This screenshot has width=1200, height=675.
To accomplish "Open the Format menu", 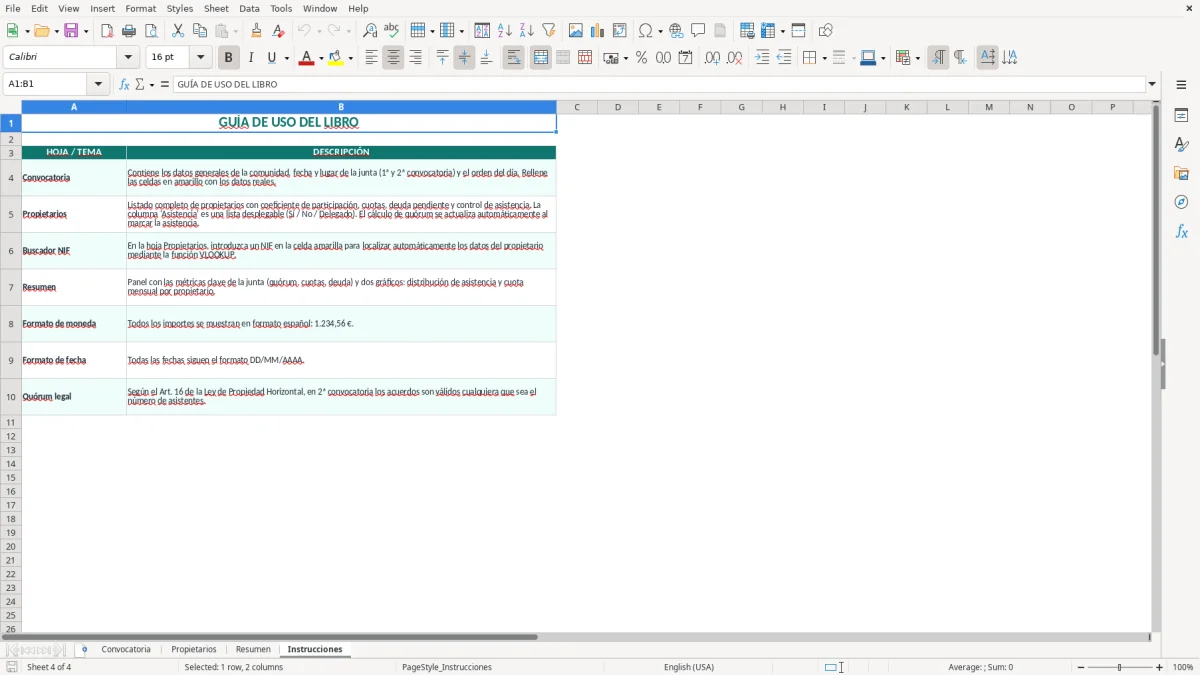I will [x=141, y=8].
